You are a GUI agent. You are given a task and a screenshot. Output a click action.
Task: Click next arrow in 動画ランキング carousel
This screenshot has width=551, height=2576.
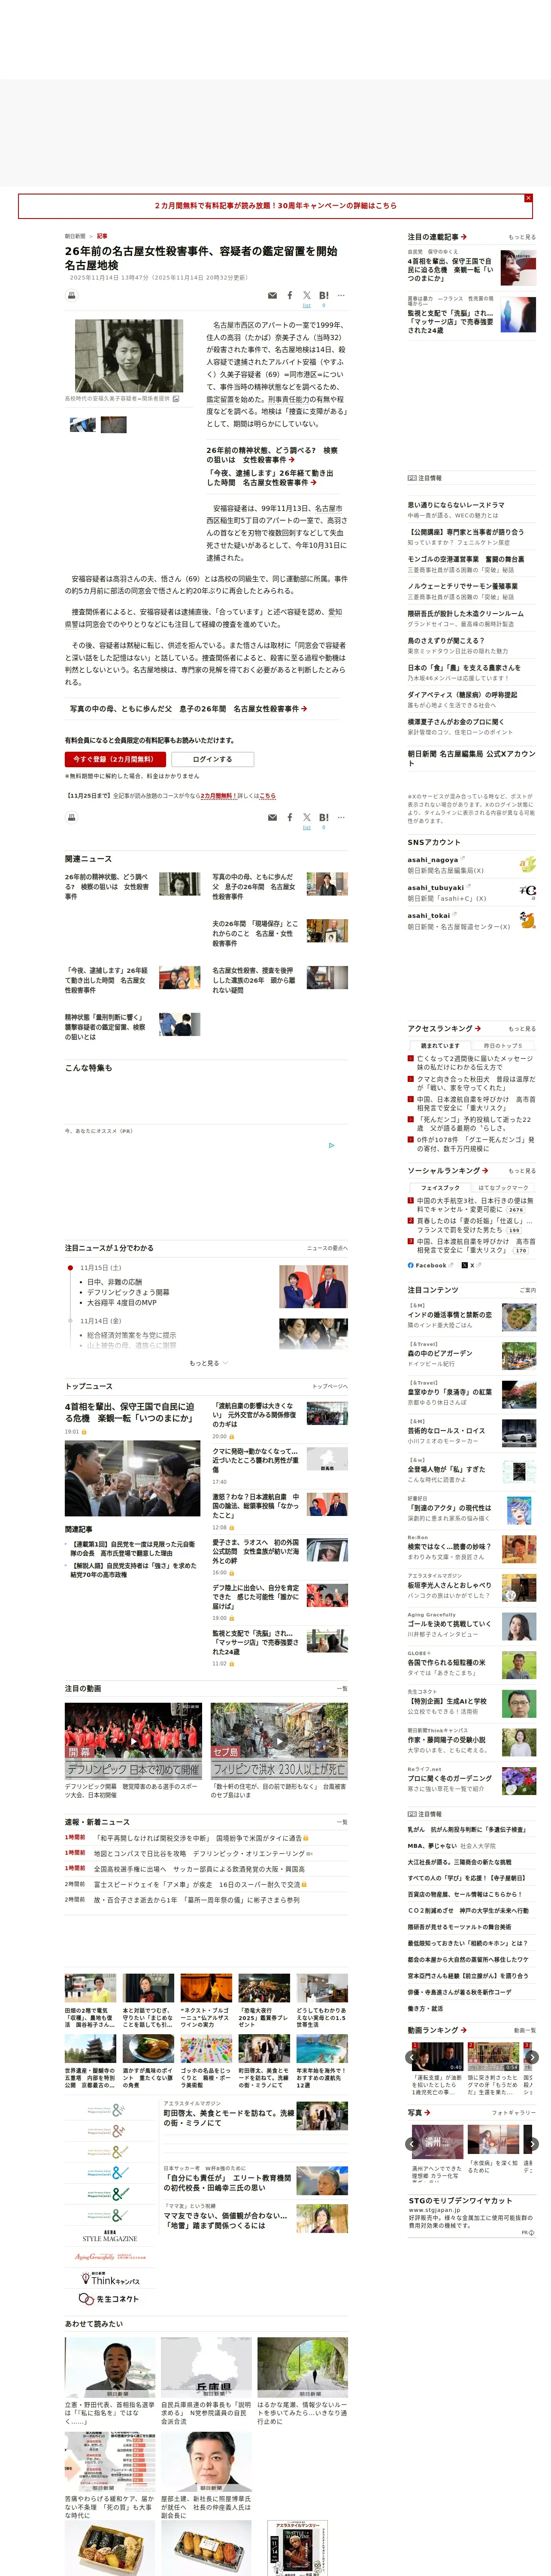click(x=533, y=2057)
